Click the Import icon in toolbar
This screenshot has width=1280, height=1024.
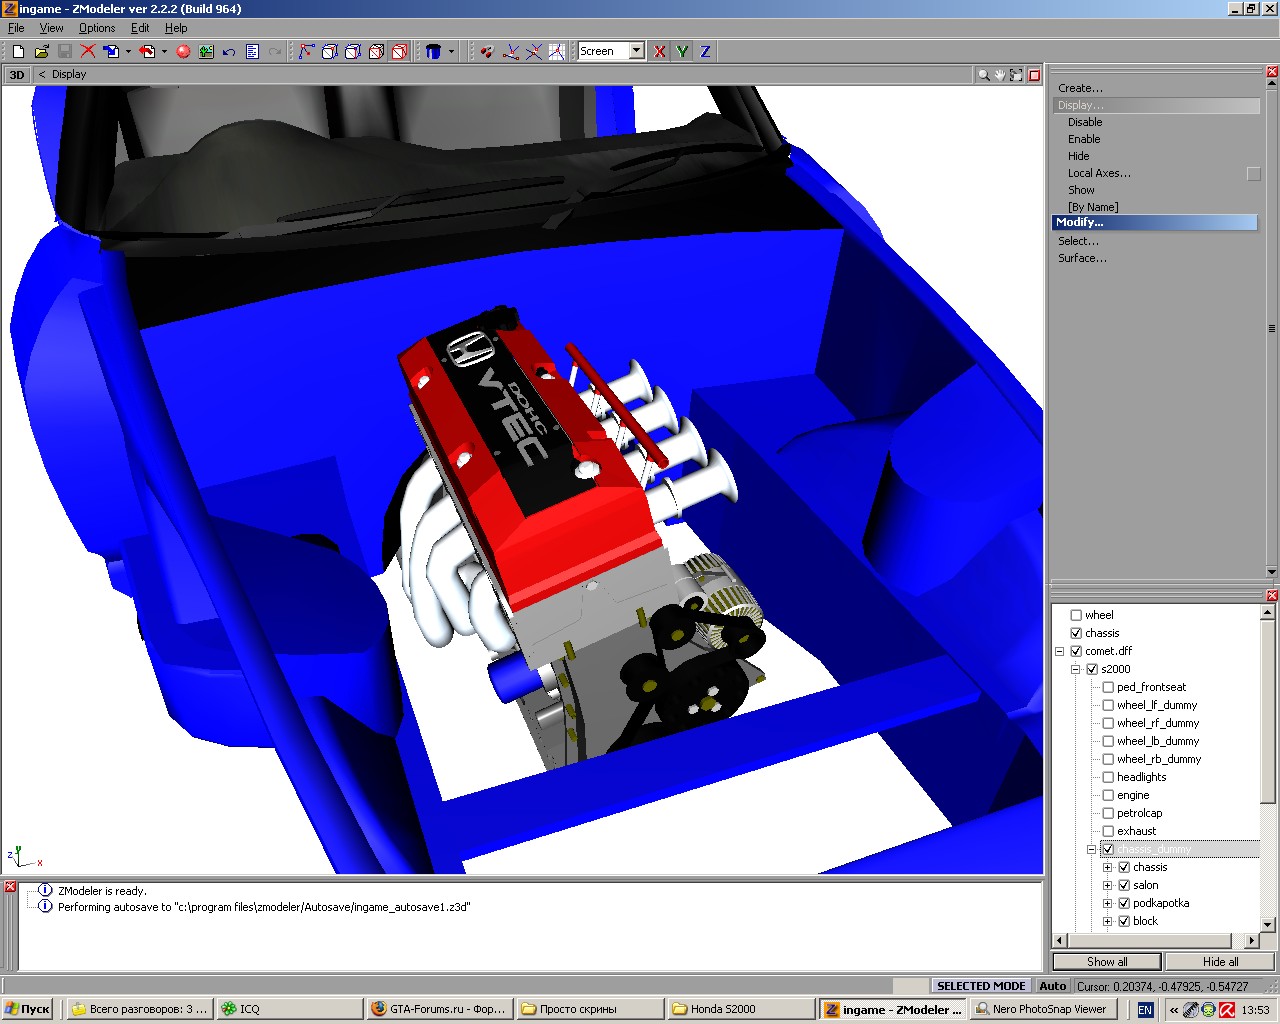[x=111, y=51]
